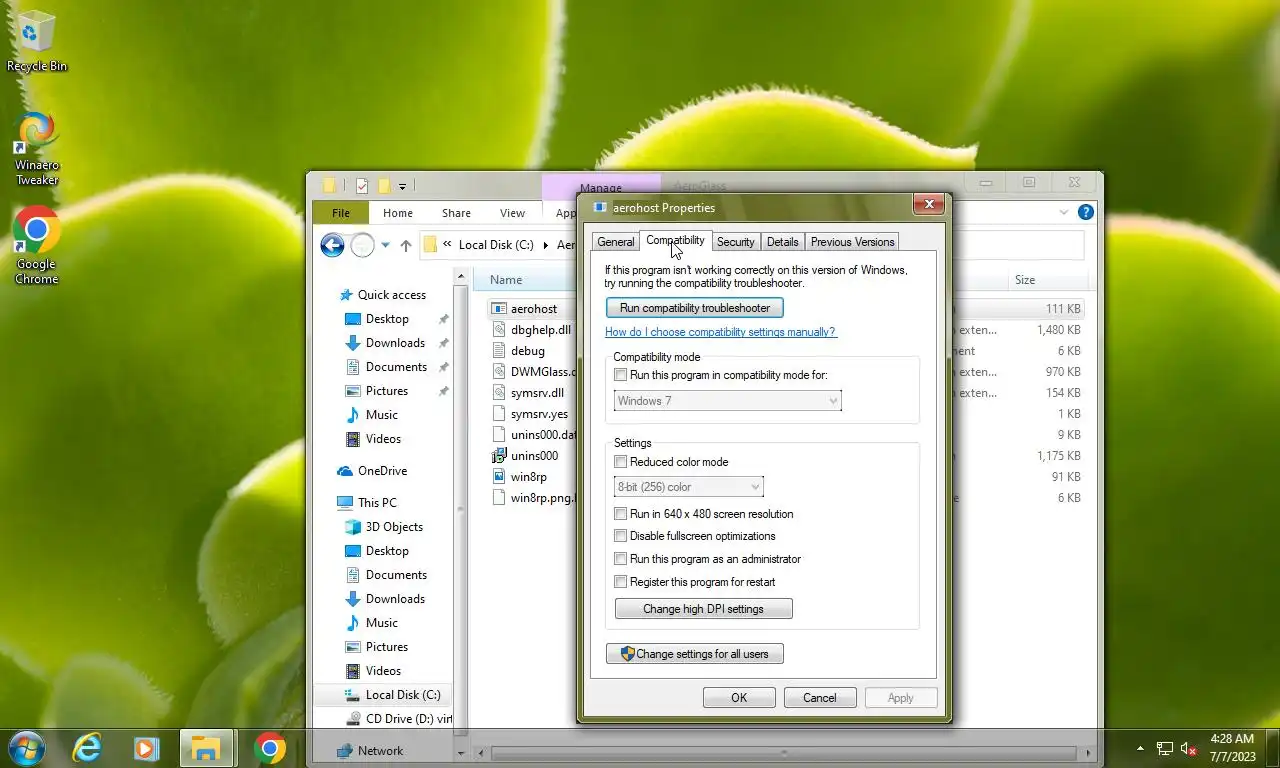Click Quick access in navigation pane
Screen dimensions: 1280x768
391,295
